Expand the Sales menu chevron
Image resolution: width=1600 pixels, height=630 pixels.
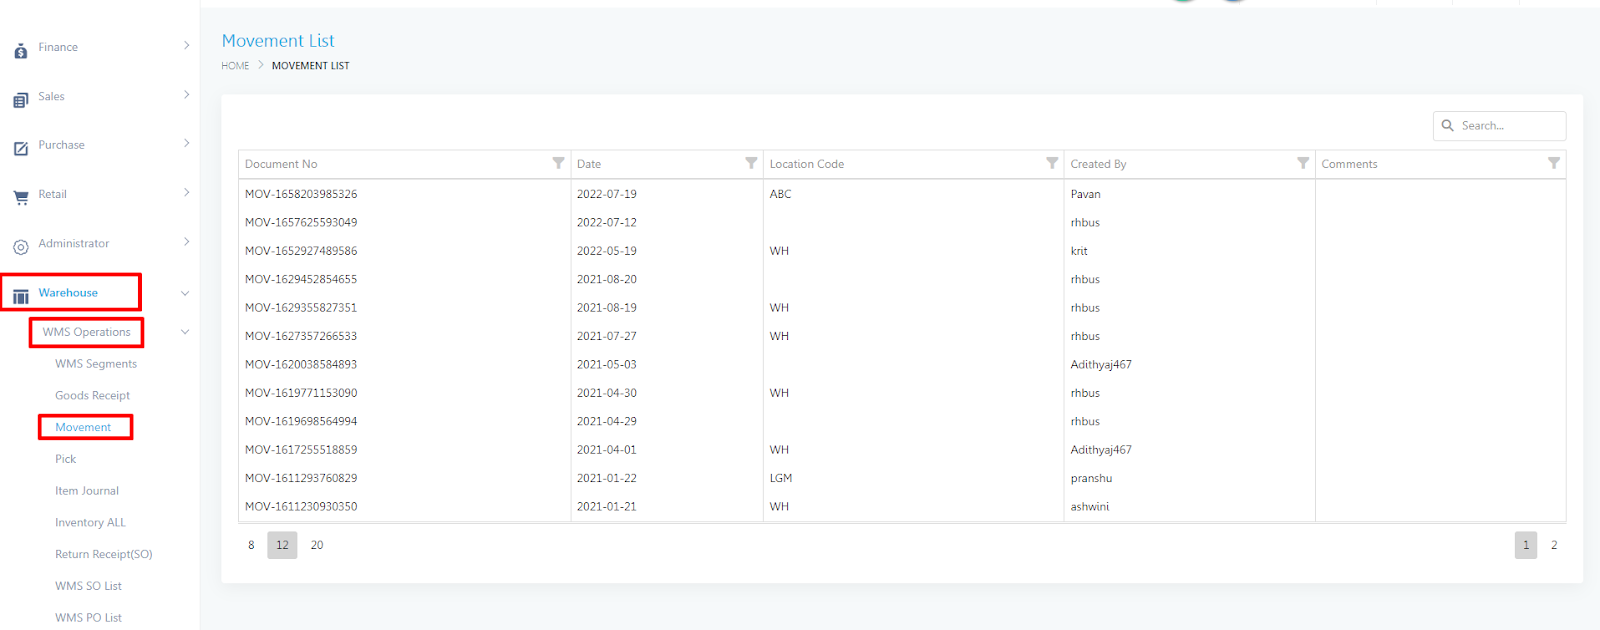[187, 95]
